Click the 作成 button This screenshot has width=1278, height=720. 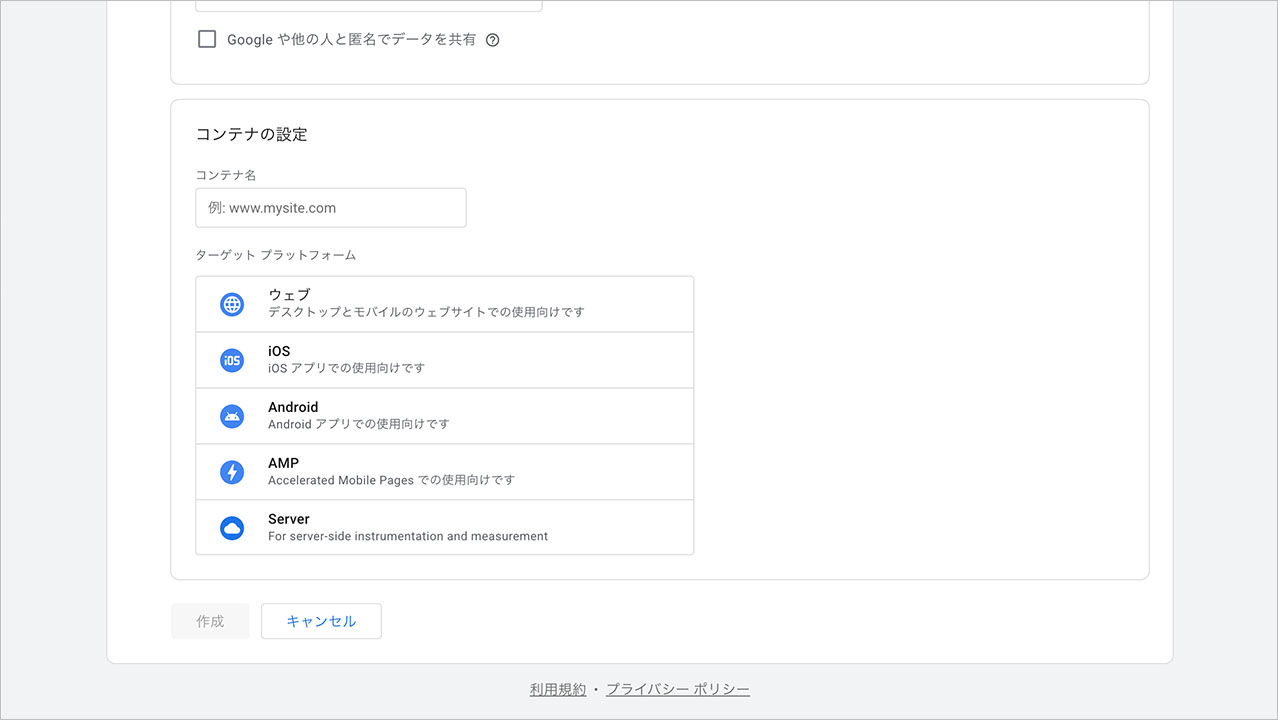[x=210, y=621]
